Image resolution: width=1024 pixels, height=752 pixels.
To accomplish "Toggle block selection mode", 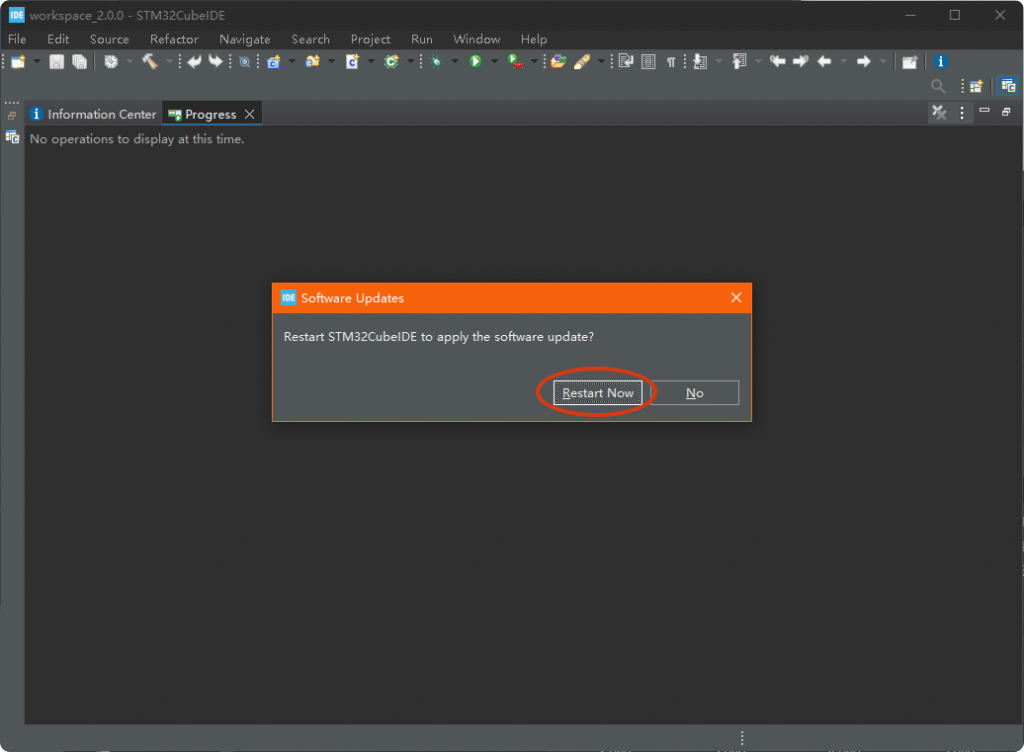I will (x=648, y=62).
